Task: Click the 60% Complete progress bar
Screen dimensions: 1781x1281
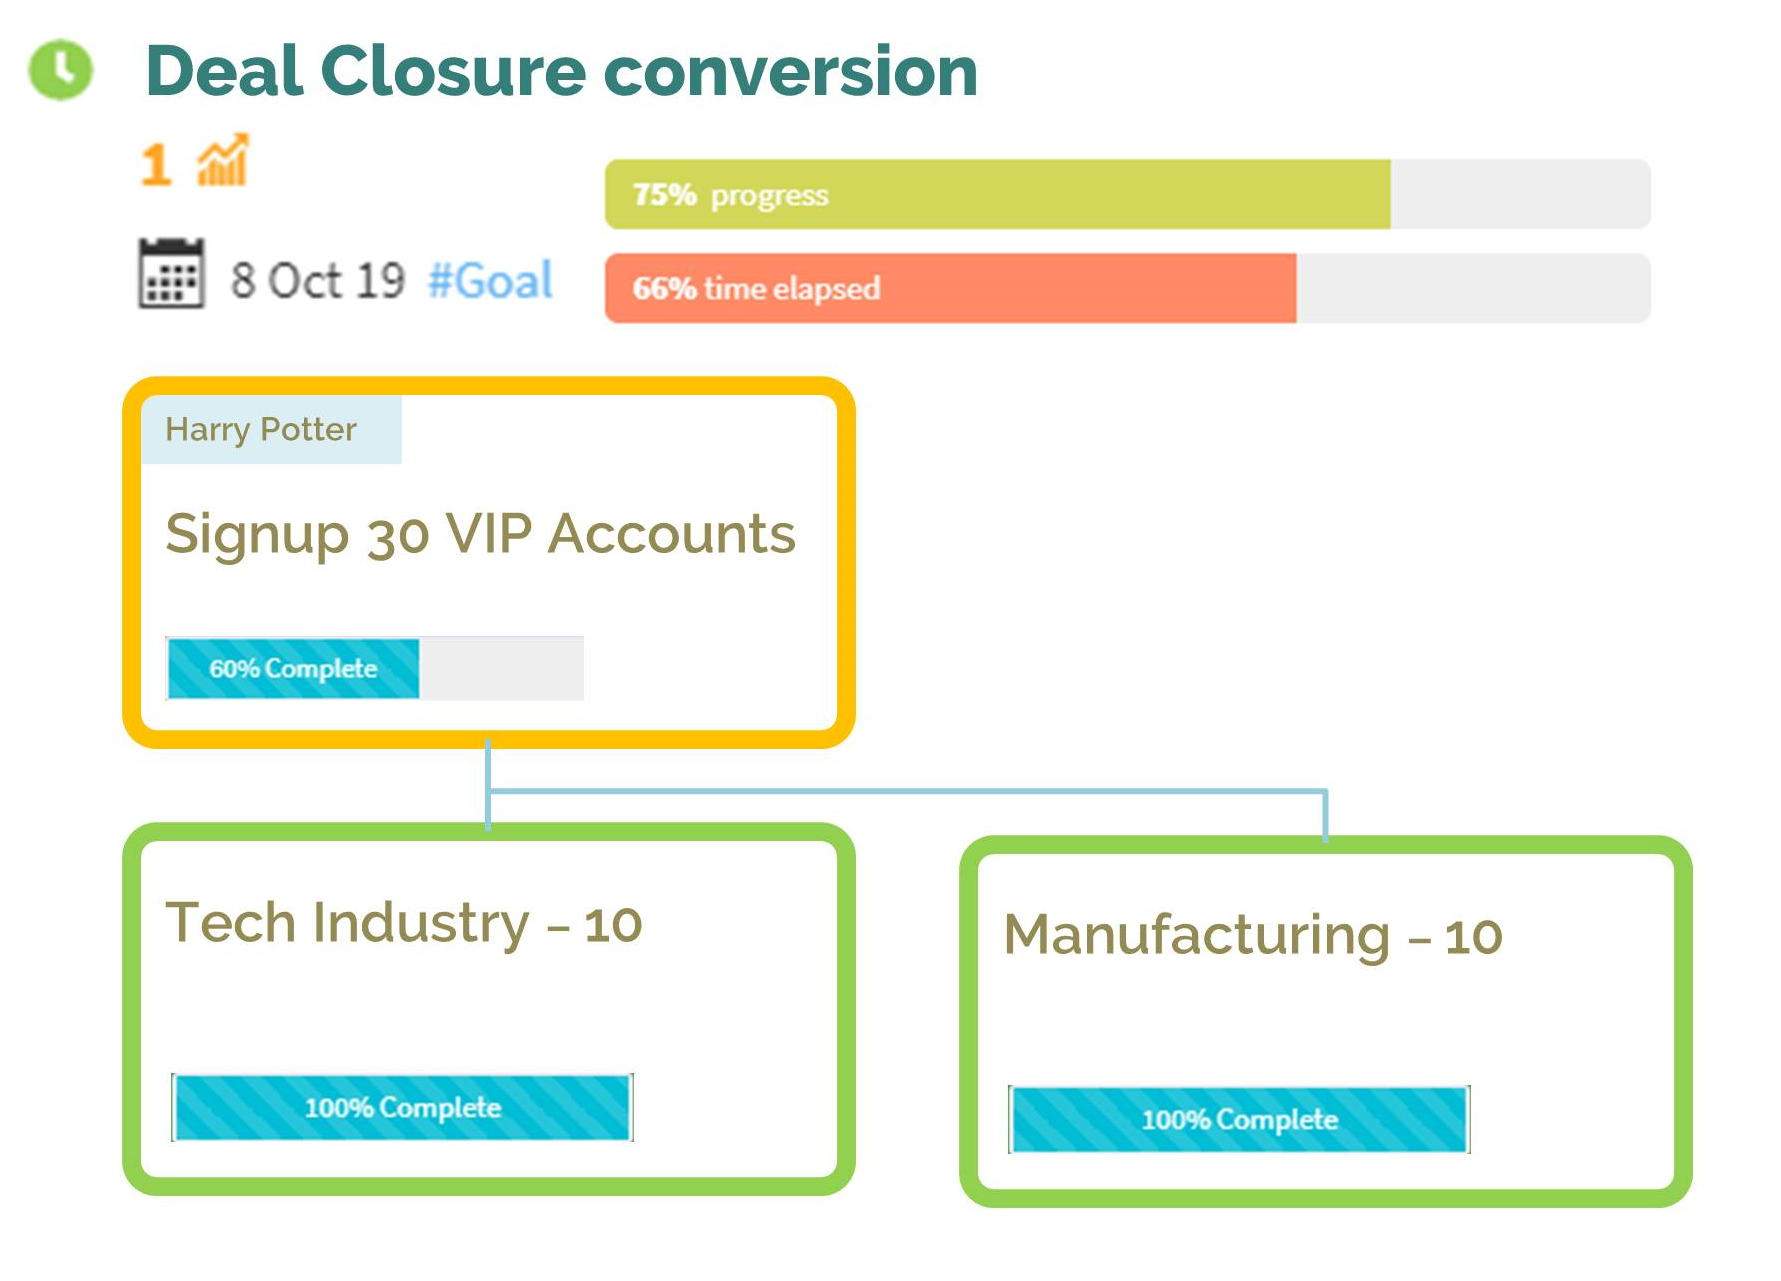Action: point(375,668)
